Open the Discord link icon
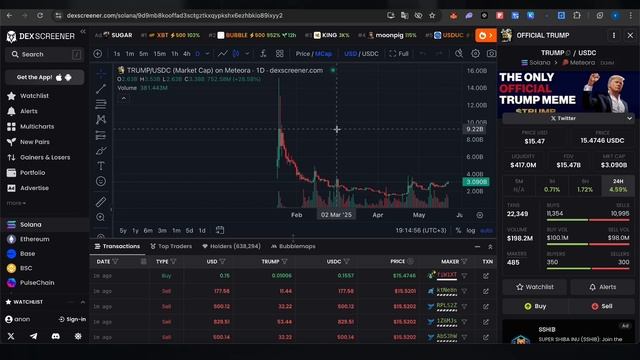Image resolution: width=640 pixels, height=360 pixels. [56, 336]
